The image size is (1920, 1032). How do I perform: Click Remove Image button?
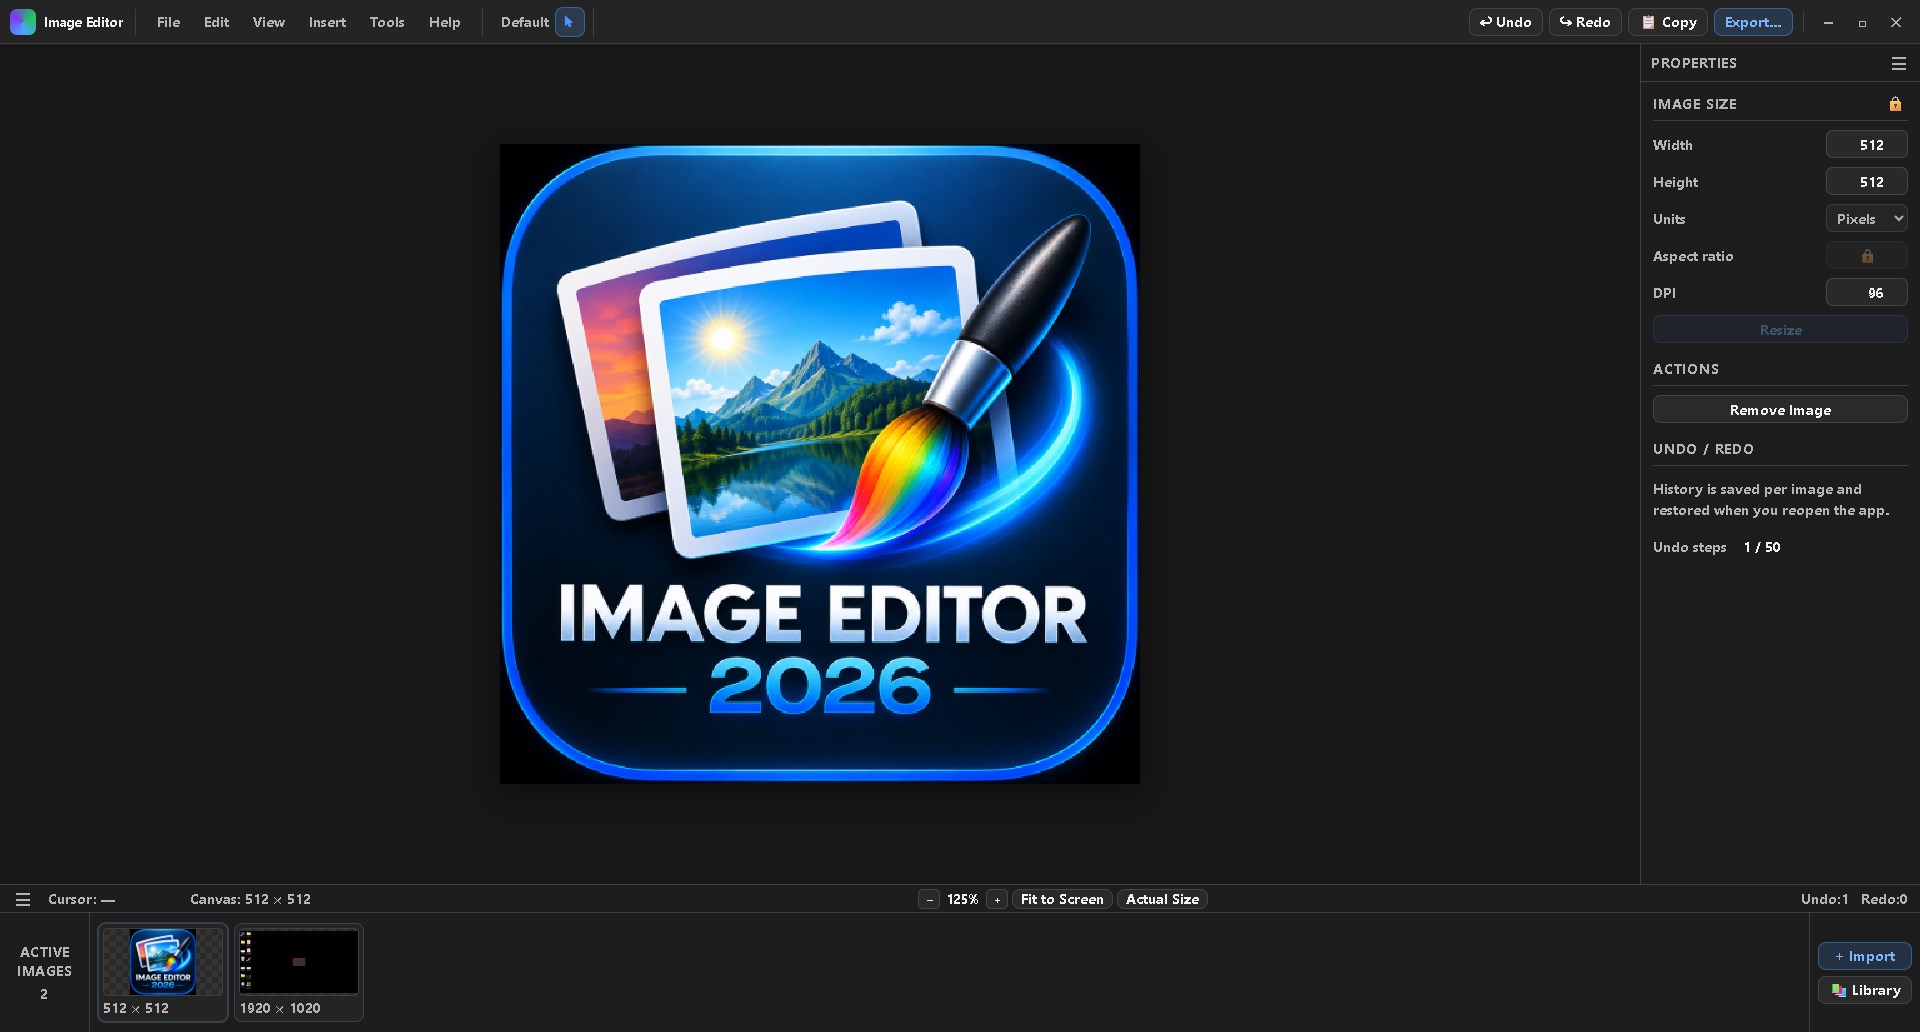pos(1780,410)
